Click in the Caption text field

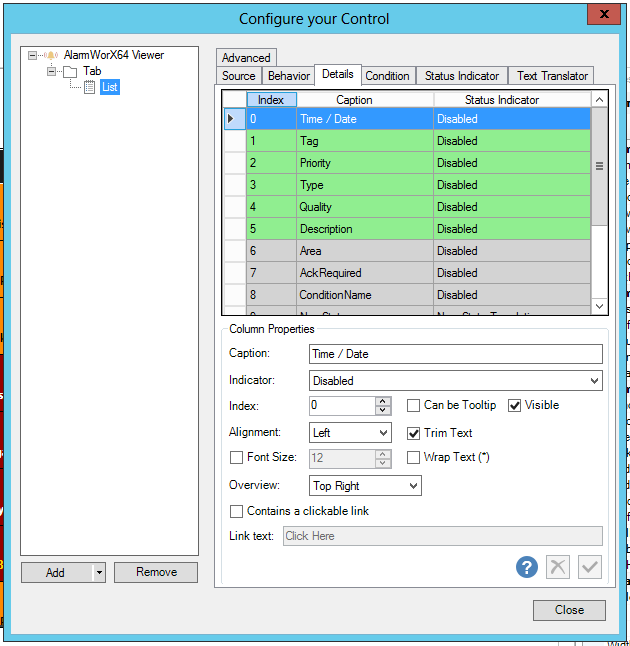tap(455, 354)
